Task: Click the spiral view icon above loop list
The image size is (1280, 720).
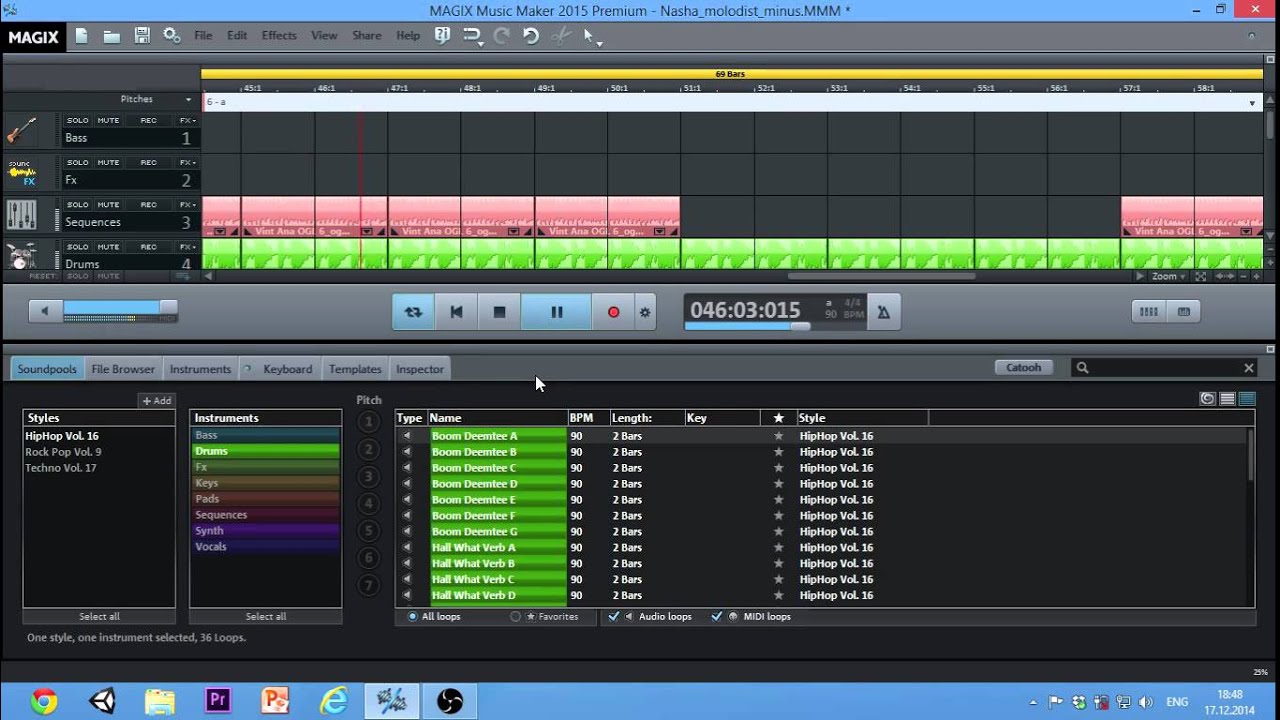Action: [1207, 398]
